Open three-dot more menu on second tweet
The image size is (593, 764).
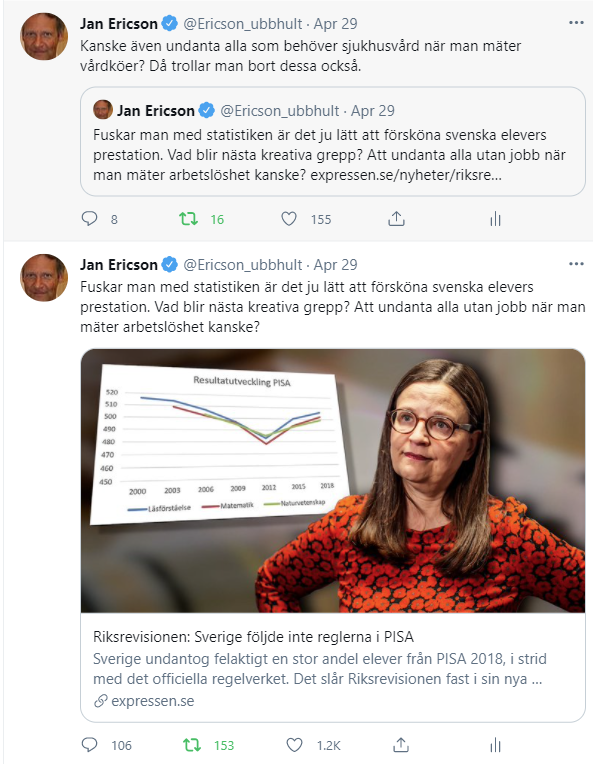[x=576, y=264]
